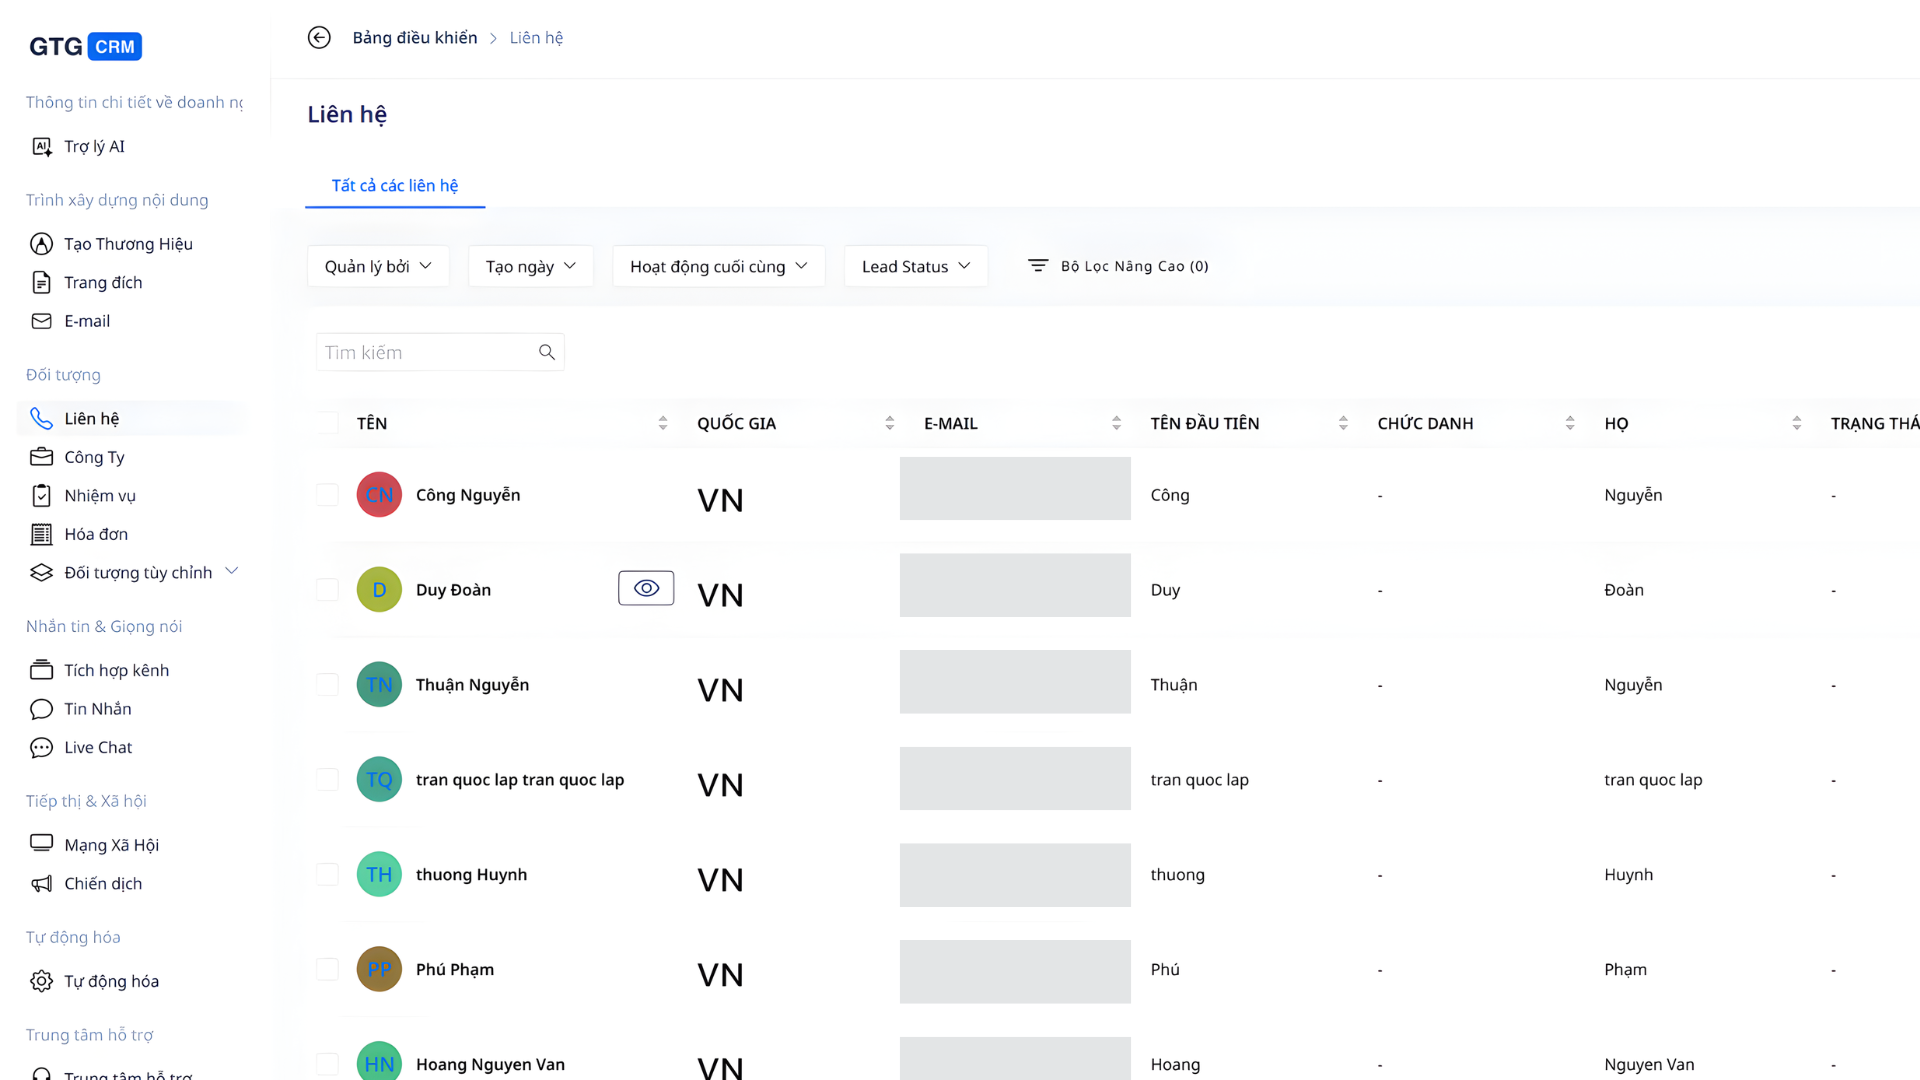Viewport: 1920px width, 1080px height.
Task: Tick the checkbox beside Thuận Nguyễn
Action: point(327,685)
